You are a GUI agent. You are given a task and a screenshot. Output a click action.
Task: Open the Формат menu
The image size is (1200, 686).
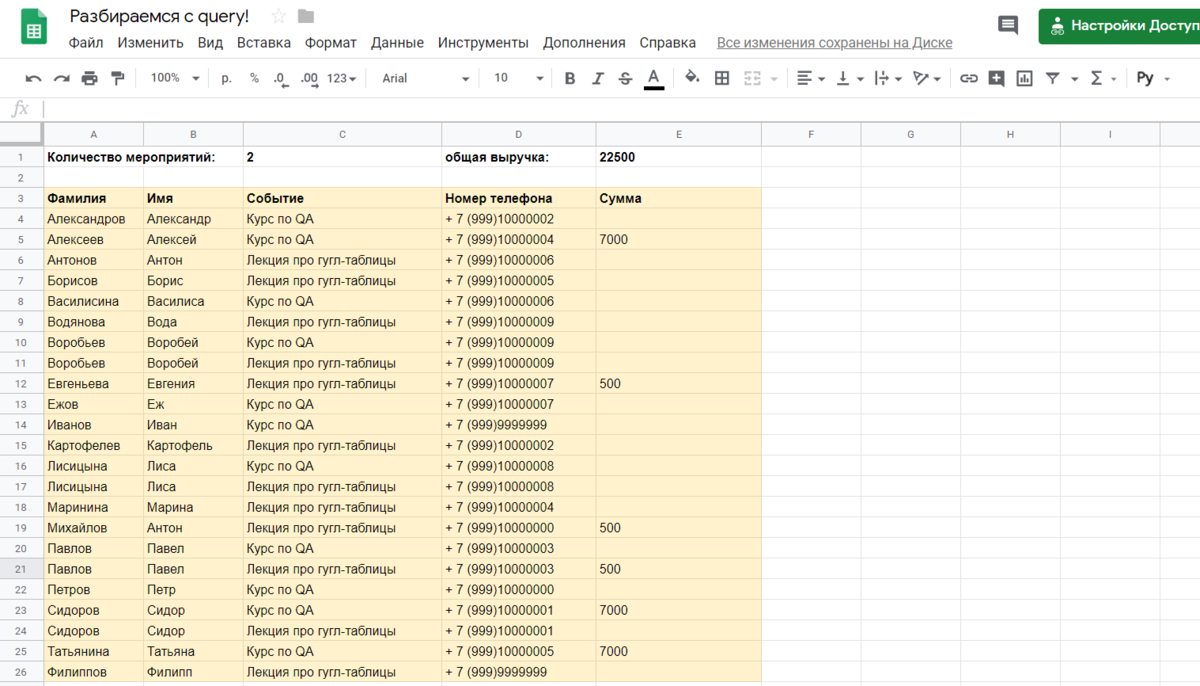(331, 43)
